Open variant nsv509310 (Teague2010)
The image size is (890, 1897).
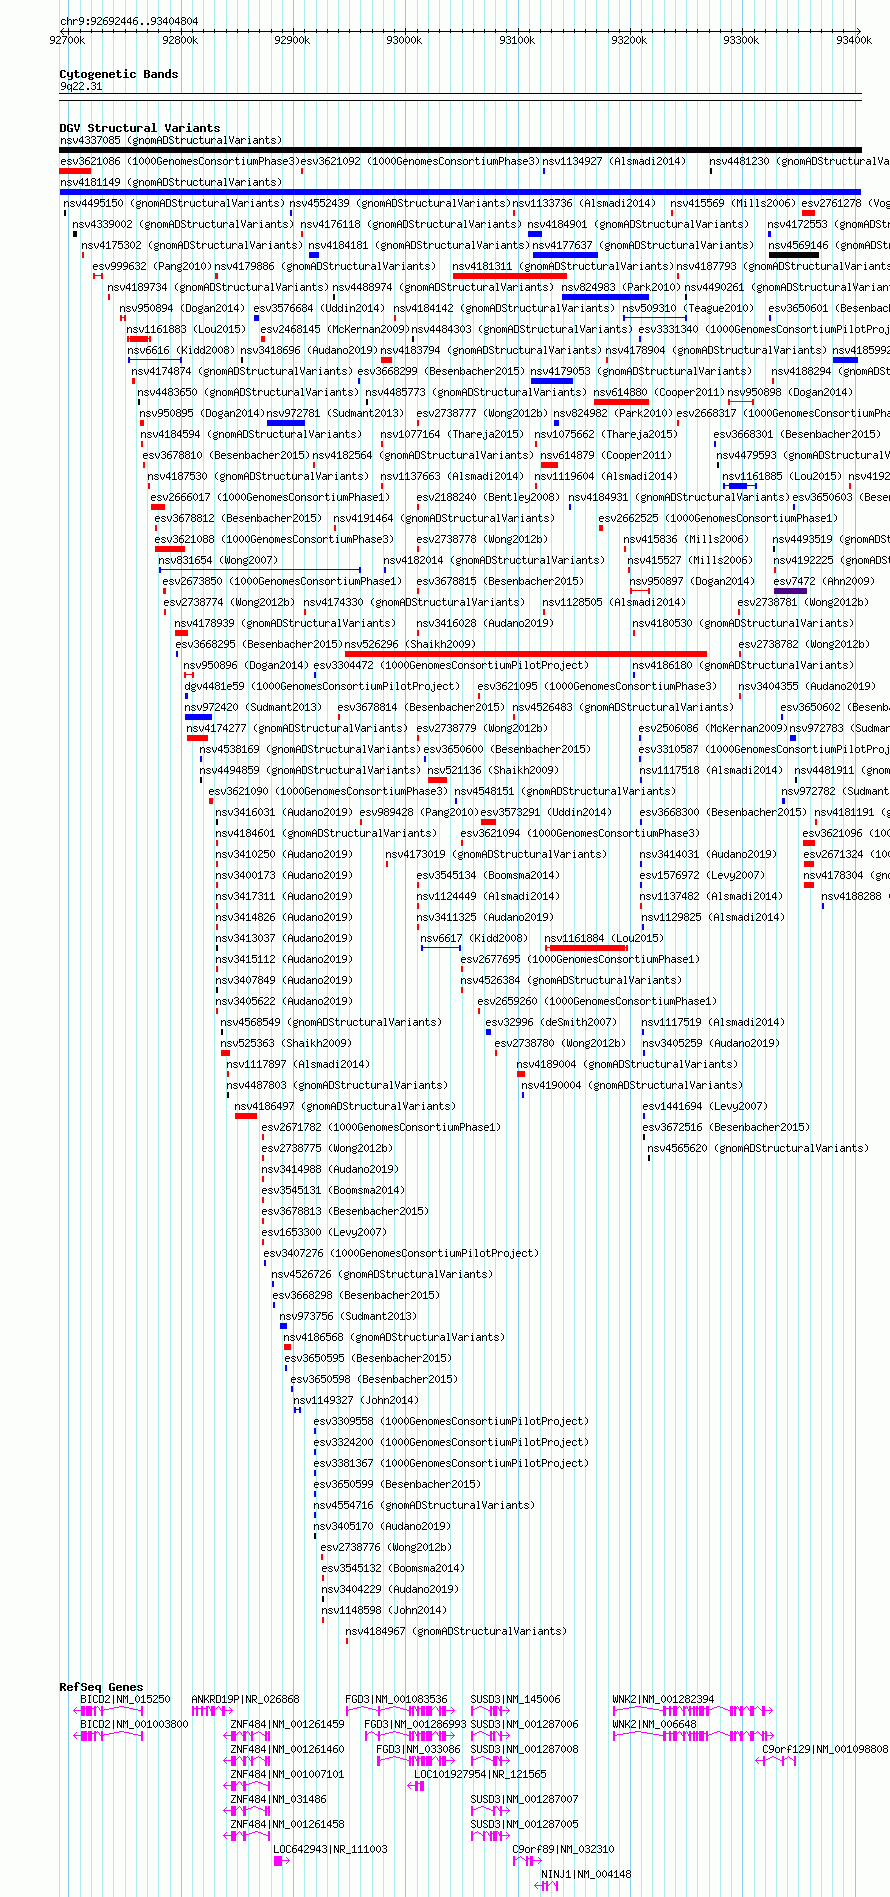coord(689,308)
